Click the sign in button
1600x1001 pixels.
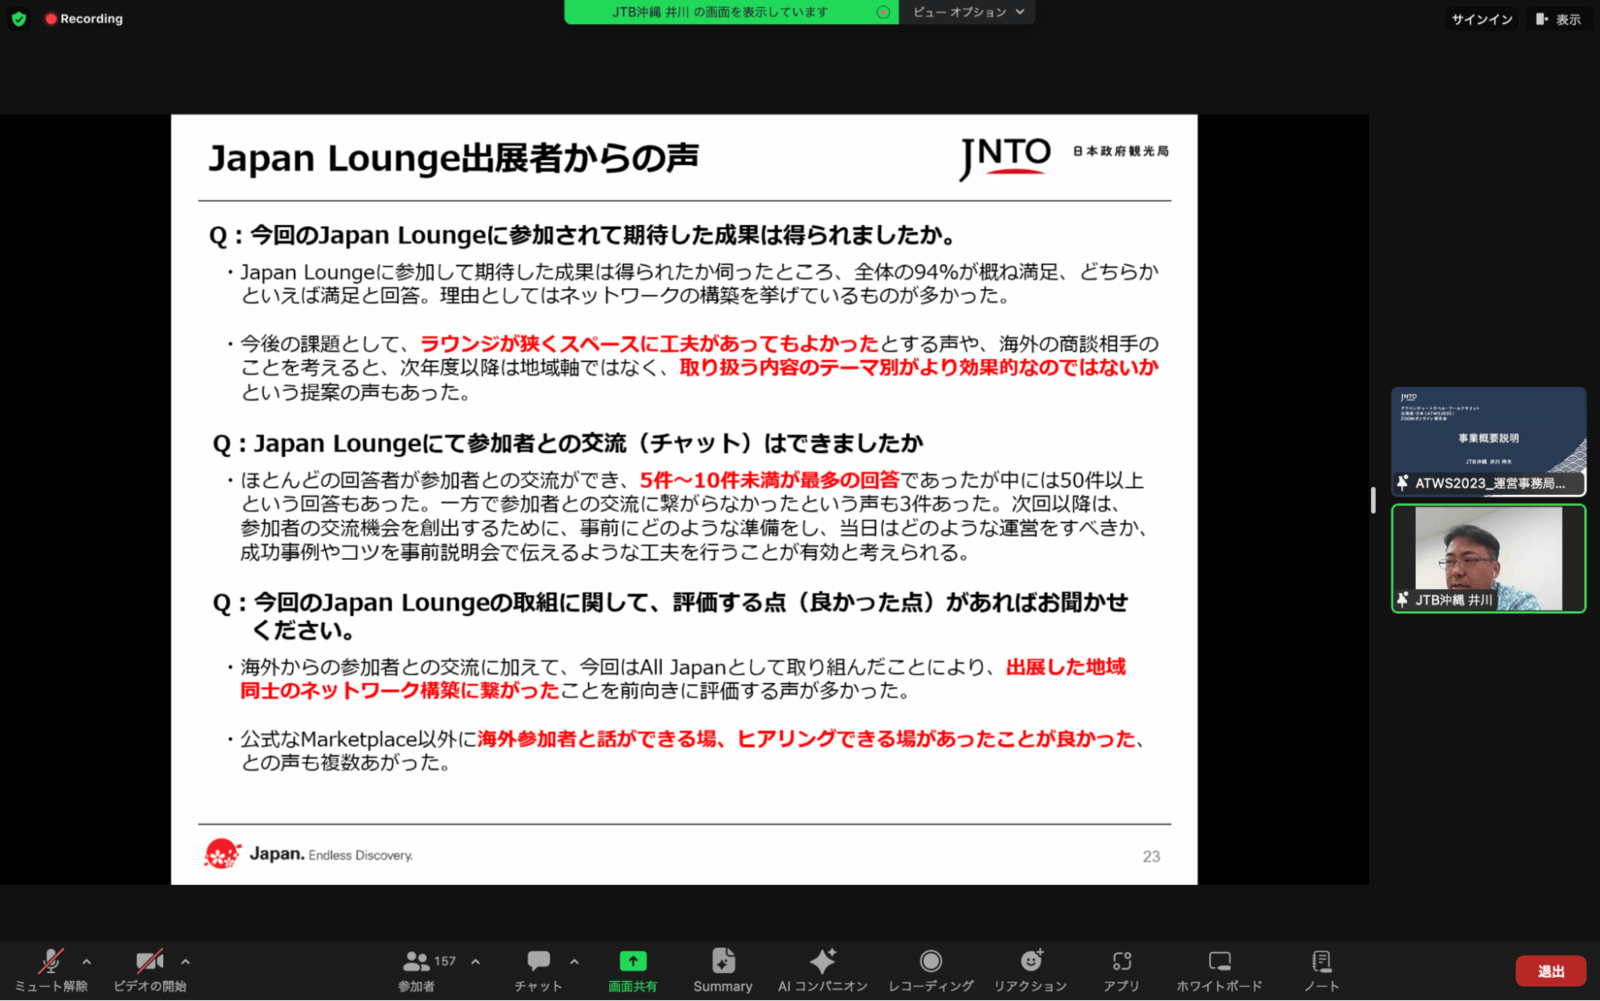point(1482,19)
